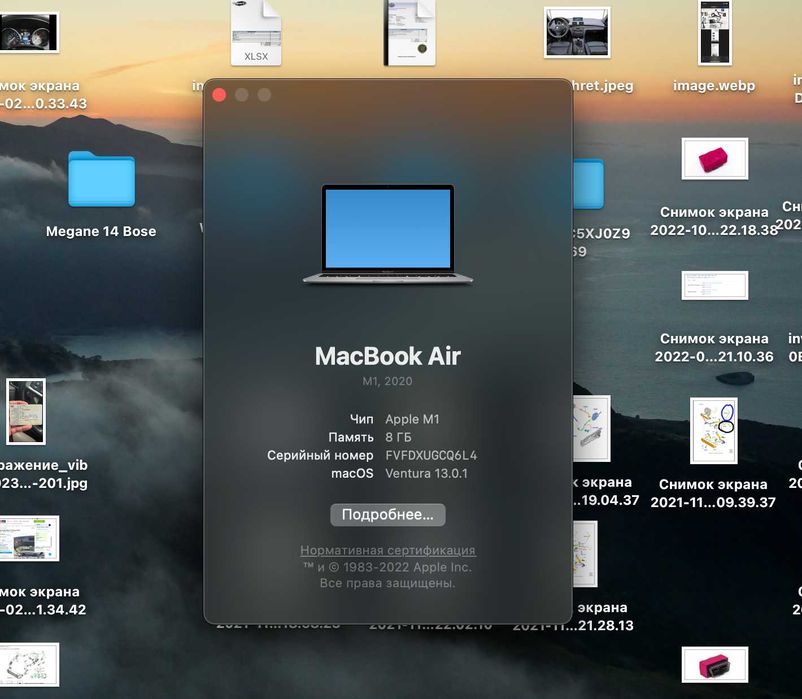Open the Нормативная сертификация link
The image size is (802, 699).
(x=388, y=550)
